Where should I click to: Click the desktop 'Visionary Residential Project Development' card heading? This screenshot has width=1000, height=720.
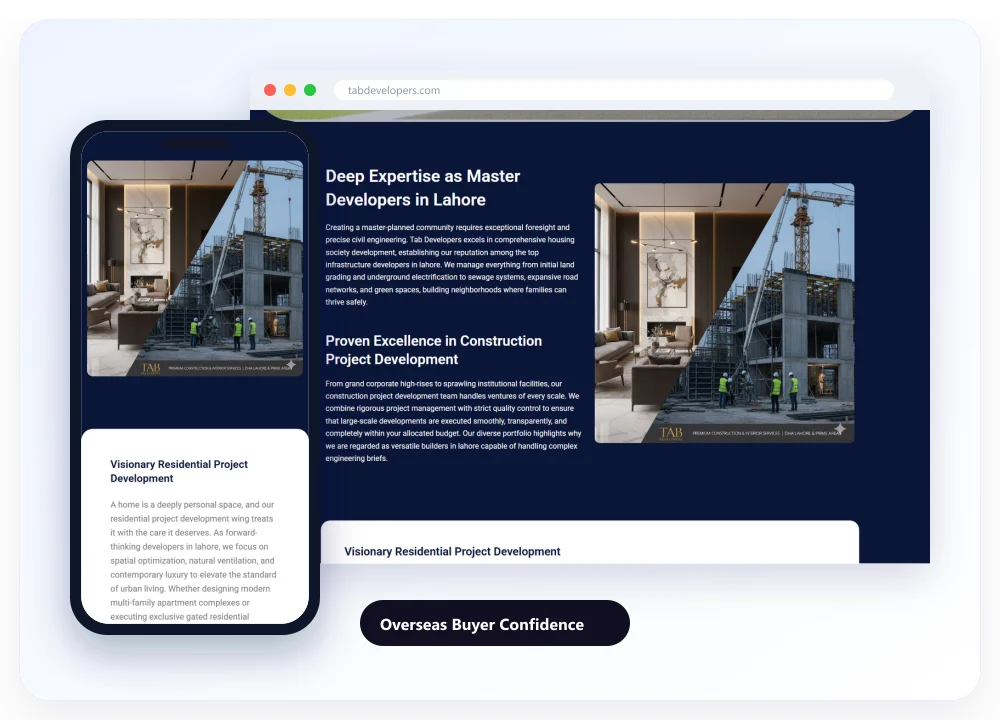pyautogui.click(x=452, y=552)
